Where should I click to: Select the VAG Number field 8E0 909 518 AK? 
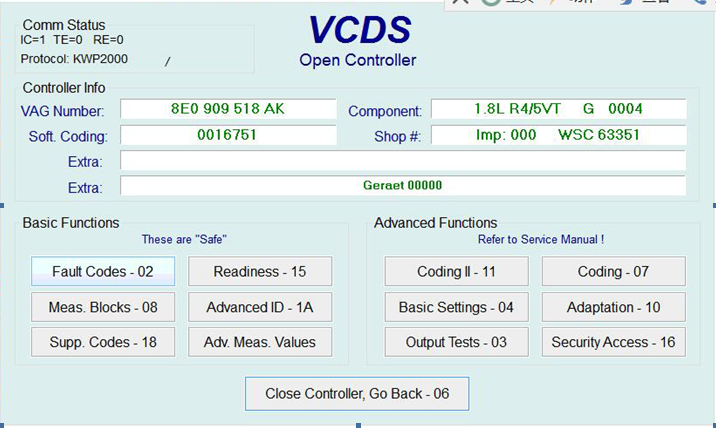click(x=228, y=109)
